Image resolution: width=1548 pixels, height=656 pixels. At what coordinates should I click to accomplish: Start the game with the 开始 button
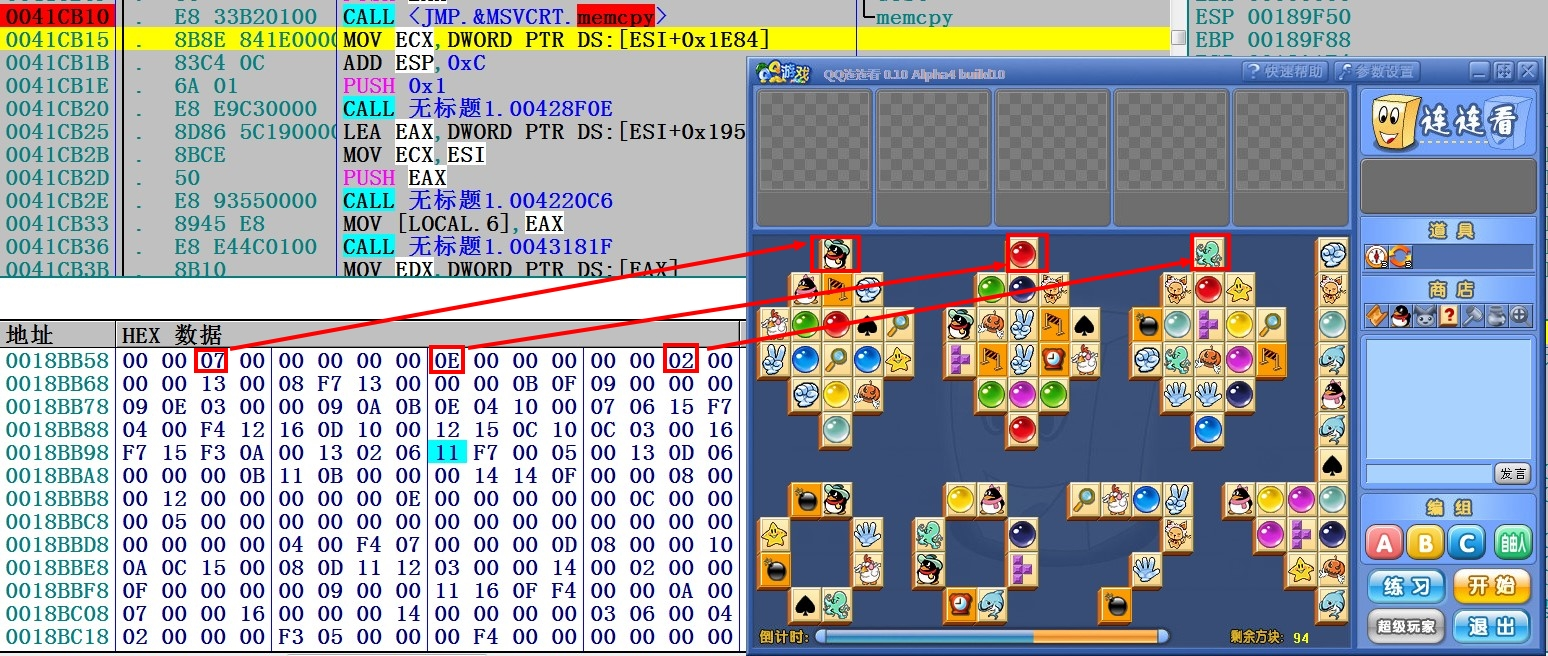point(1492,587)
